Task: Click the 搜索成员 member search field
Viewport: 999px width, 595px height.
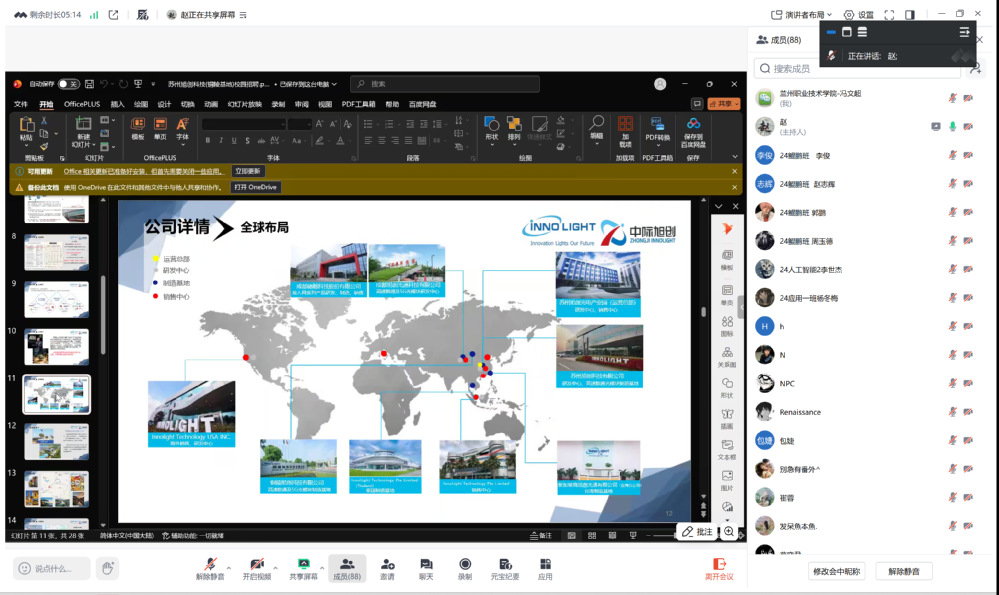Action: [857, 68]
